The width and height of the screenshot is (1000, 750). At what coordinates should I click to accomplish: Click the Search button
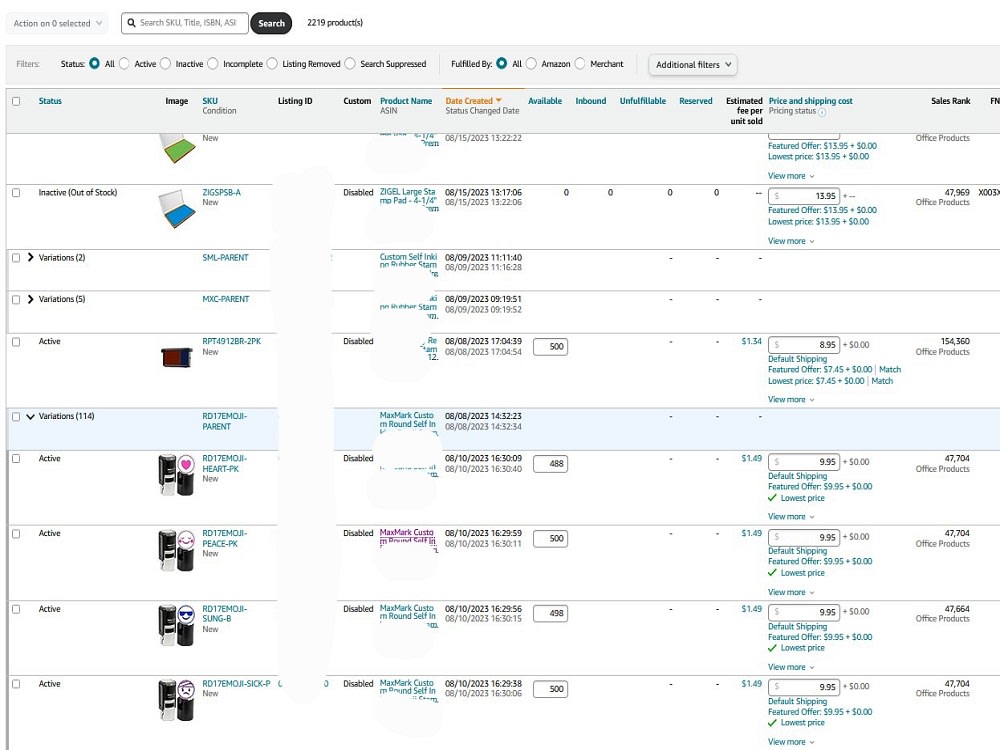[x=271, y=23]
